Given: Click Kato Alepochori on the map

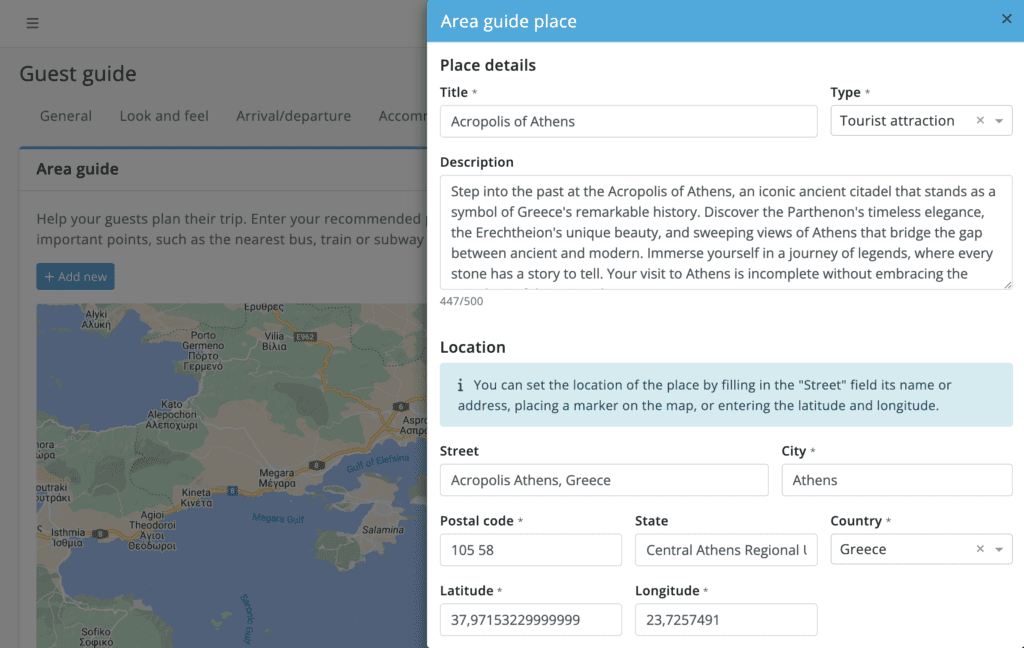Looking at the screenshot, I should pyautogui.click(x=172, y=415).
